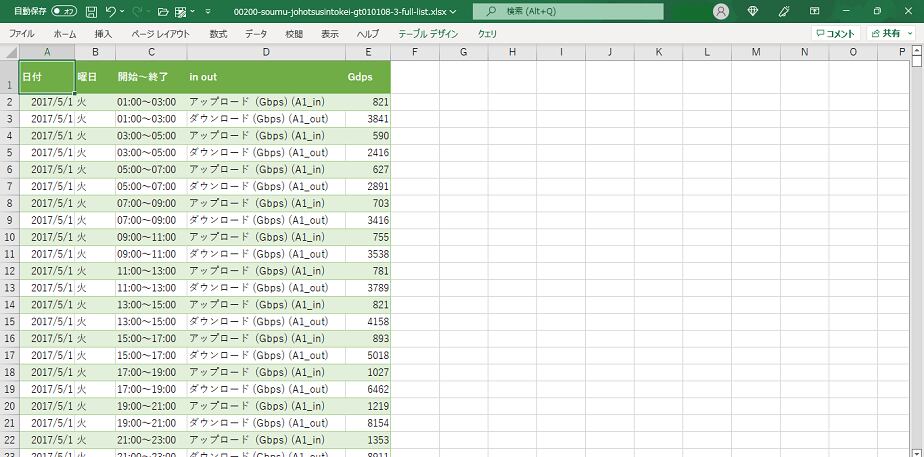The width and height of the screenshot is (924, 457).
Task: Click the 17:00～19:00 cell in row 19
Action: coord(151,389)
